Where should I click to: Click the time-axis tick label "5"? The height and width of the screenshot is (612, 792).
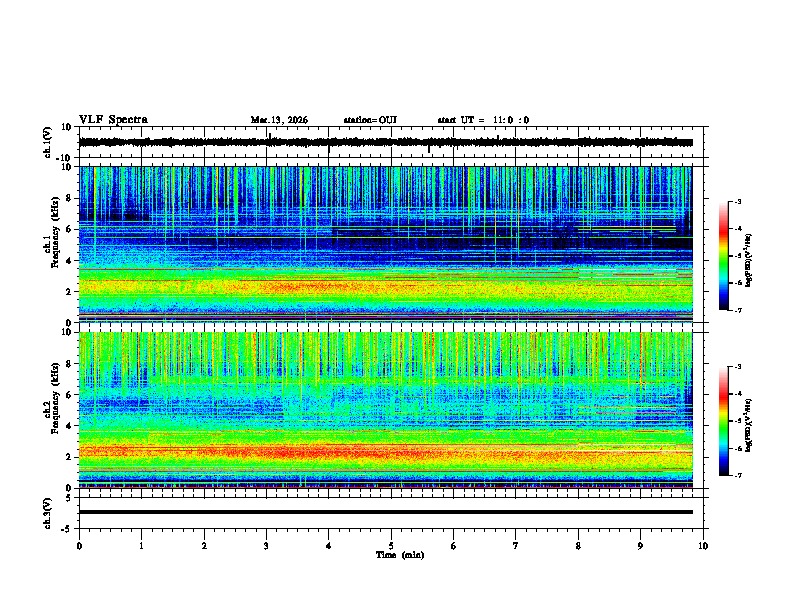tap(391, 546)
